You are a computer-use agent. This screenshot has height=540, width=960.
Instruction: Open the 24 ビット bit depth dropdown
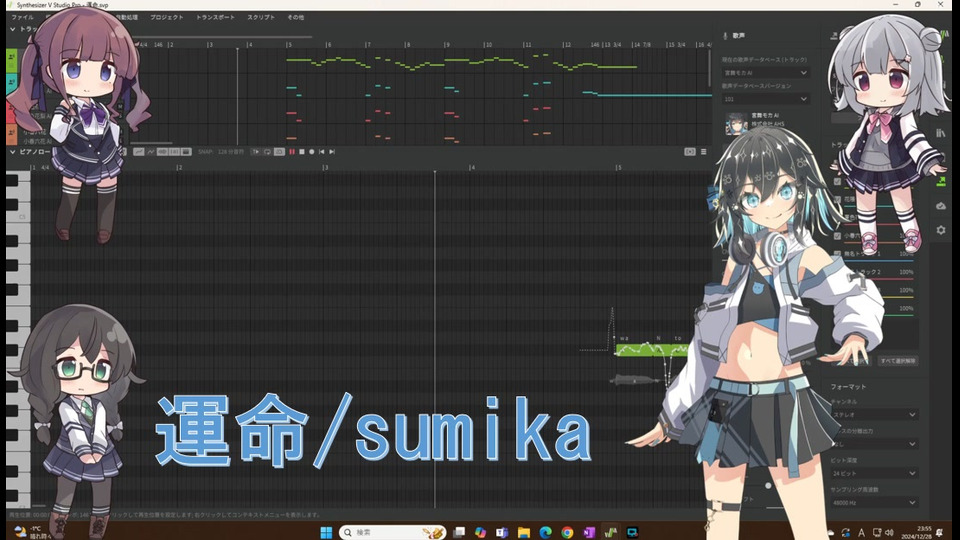coord(874,473)
